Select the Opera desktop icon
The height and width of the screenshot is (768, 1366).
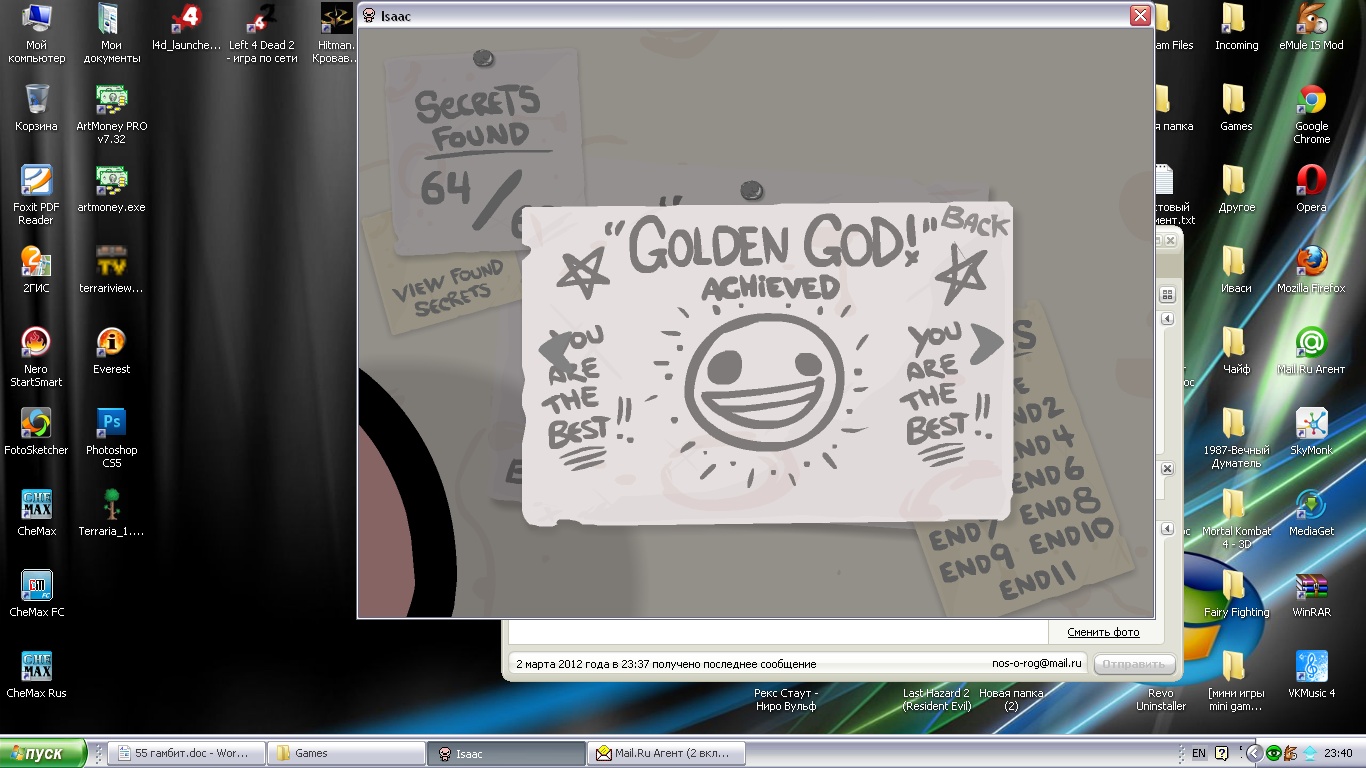click(1311, 189)
